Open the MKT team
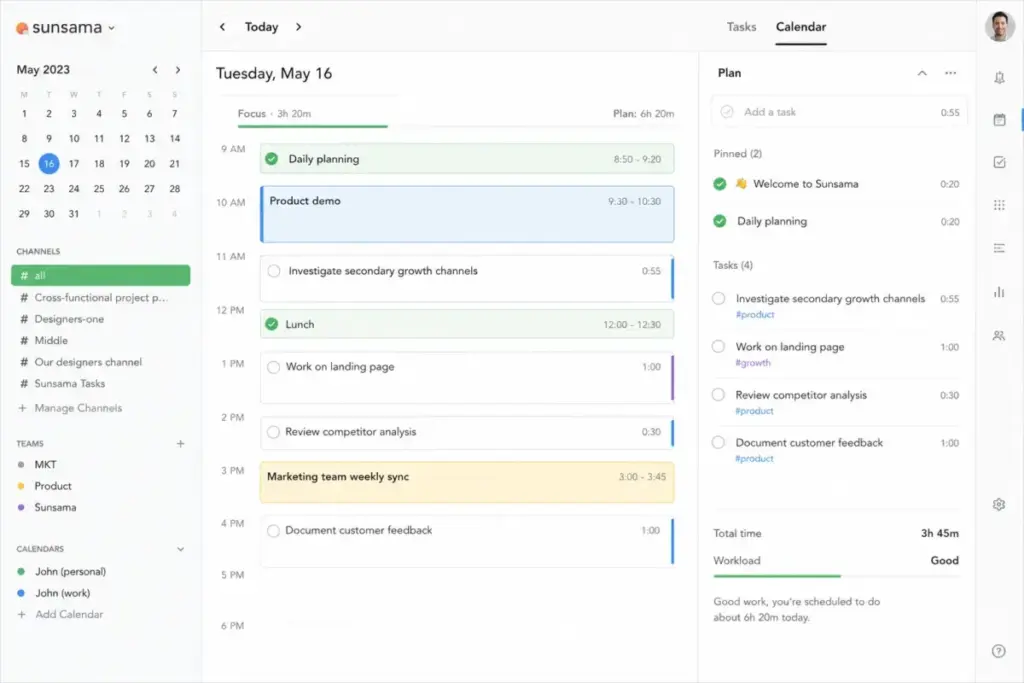 tap(45, 464)
